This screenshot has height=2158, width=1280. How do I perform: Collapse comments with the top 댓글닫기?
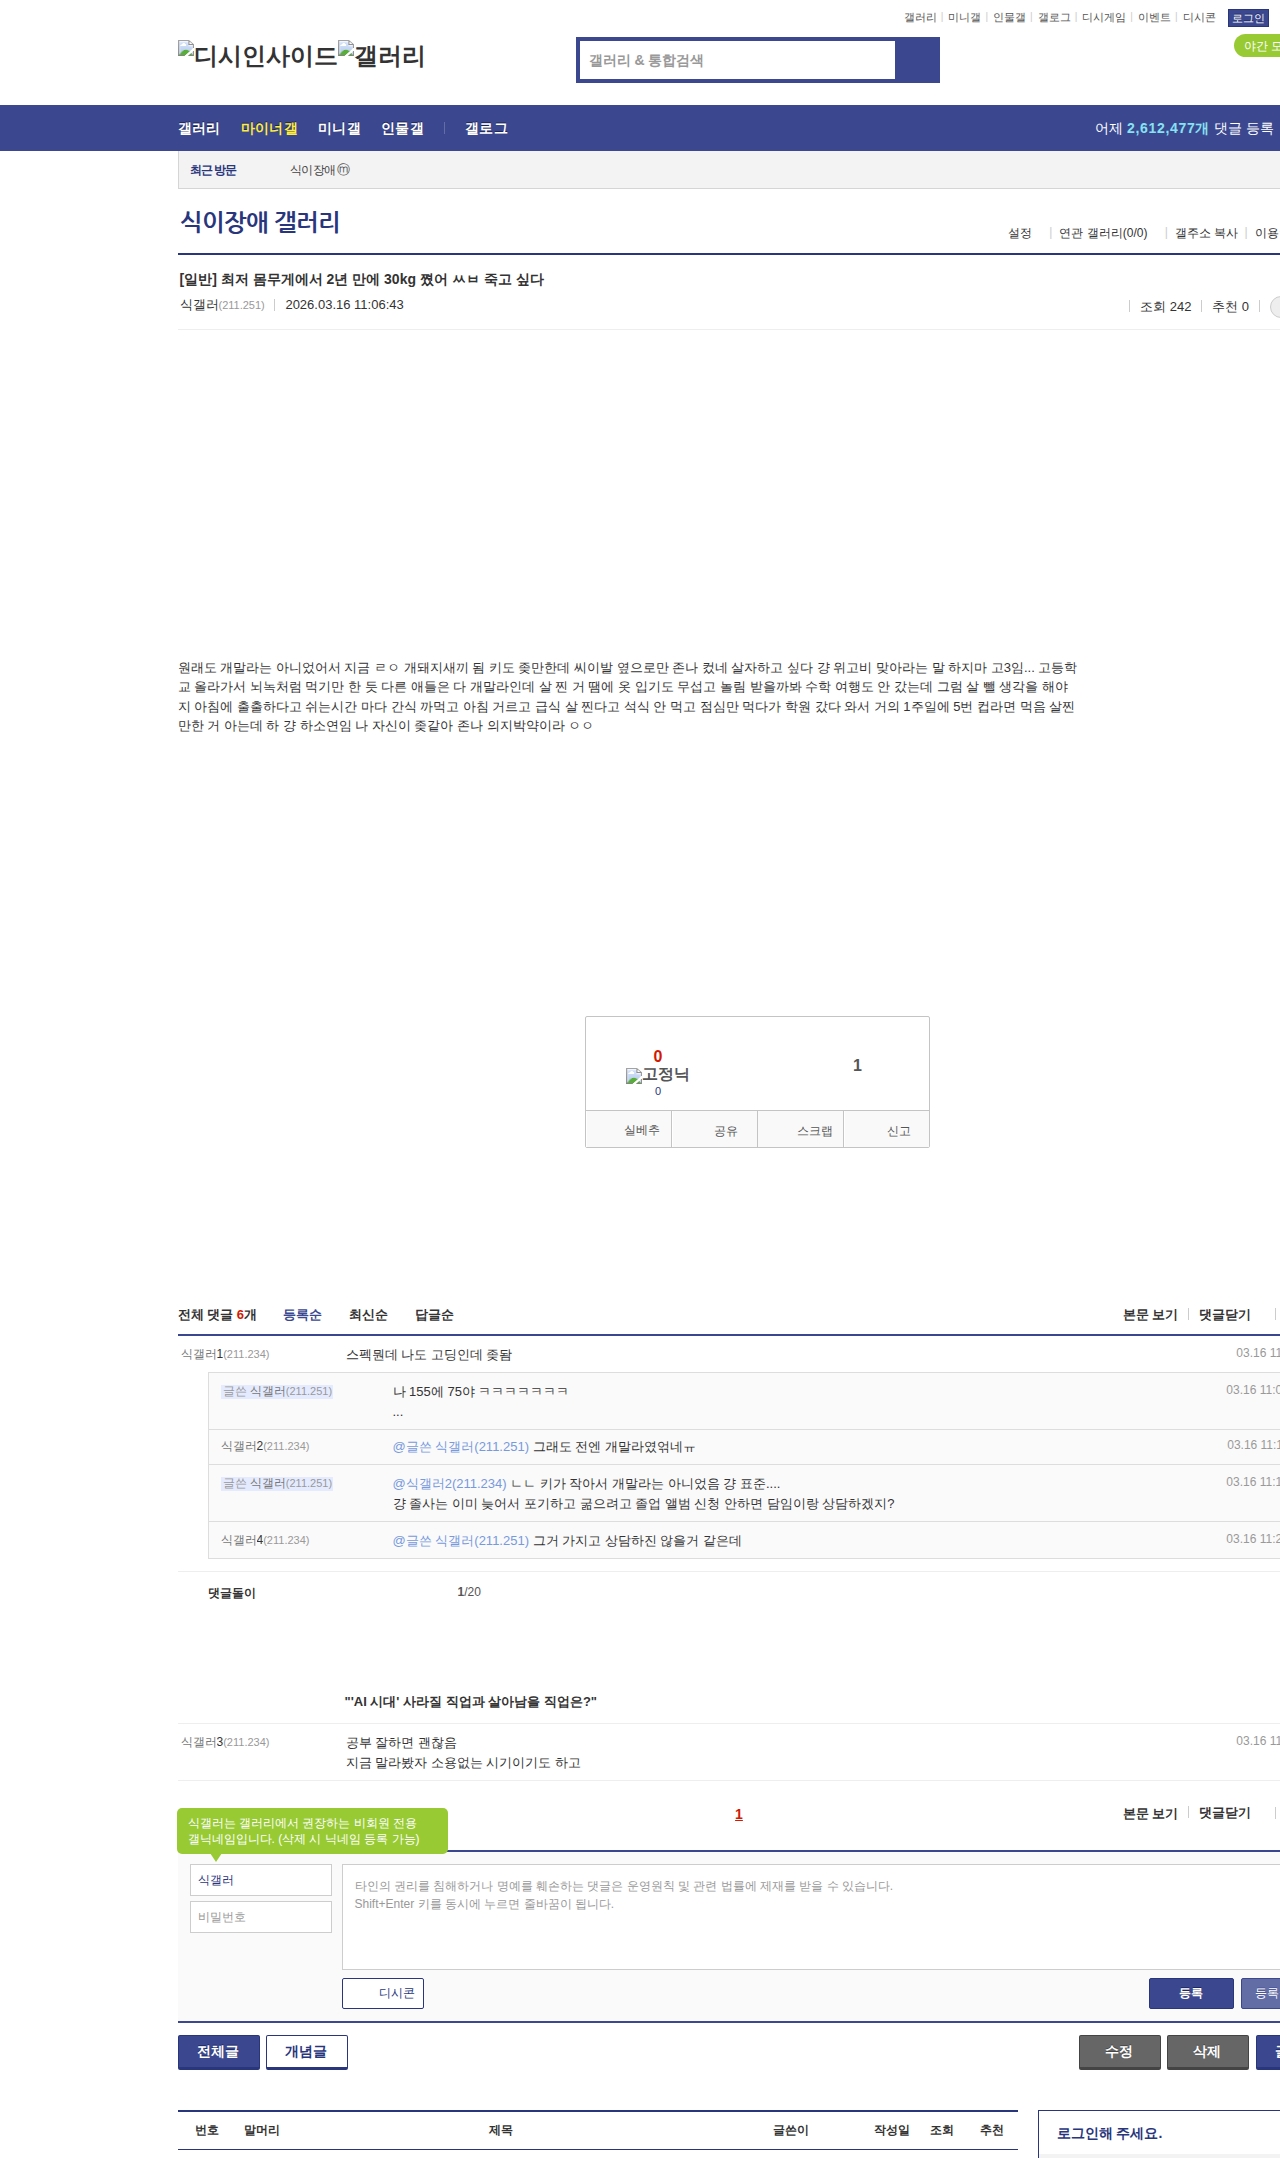click(1224, 1315)
